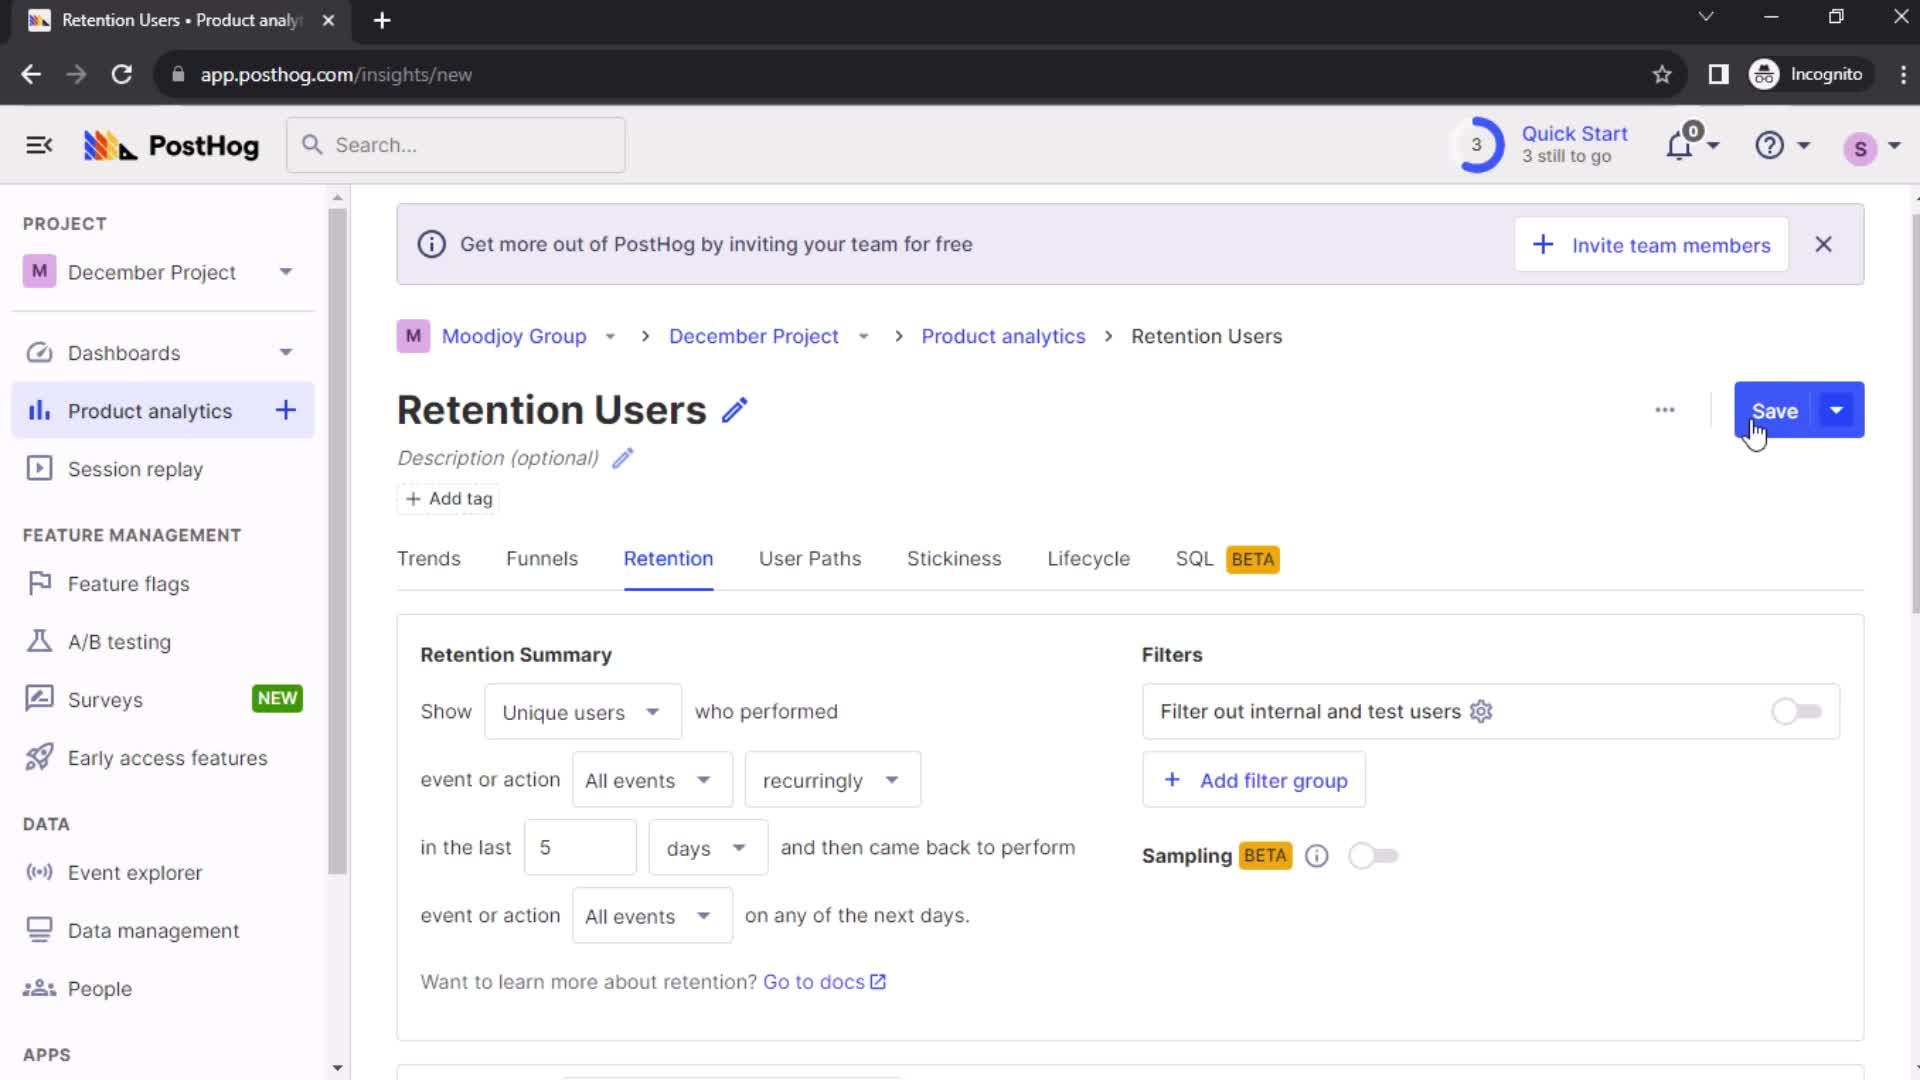This screenshot has height=1080, width=1920.
Task: Click the Sampling info icon
Action: (1317, 856)
